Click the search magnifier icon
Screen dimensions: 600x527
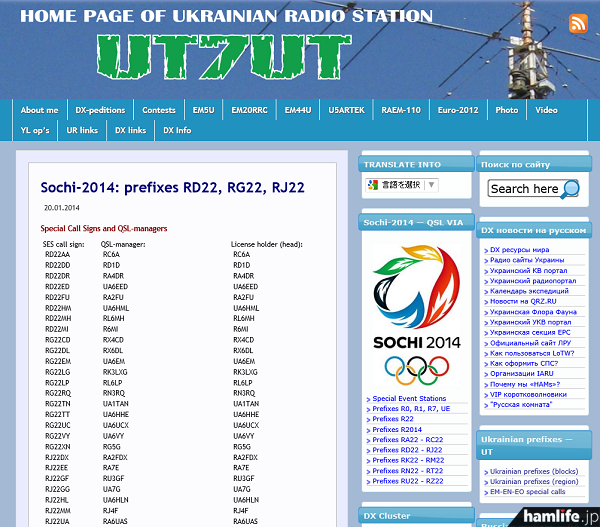pyautogui.click(x=570, y=188)
